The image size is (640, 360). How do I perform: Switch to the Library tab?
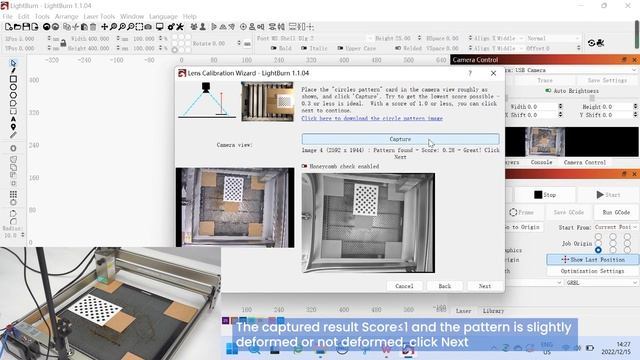click(493, 311)
